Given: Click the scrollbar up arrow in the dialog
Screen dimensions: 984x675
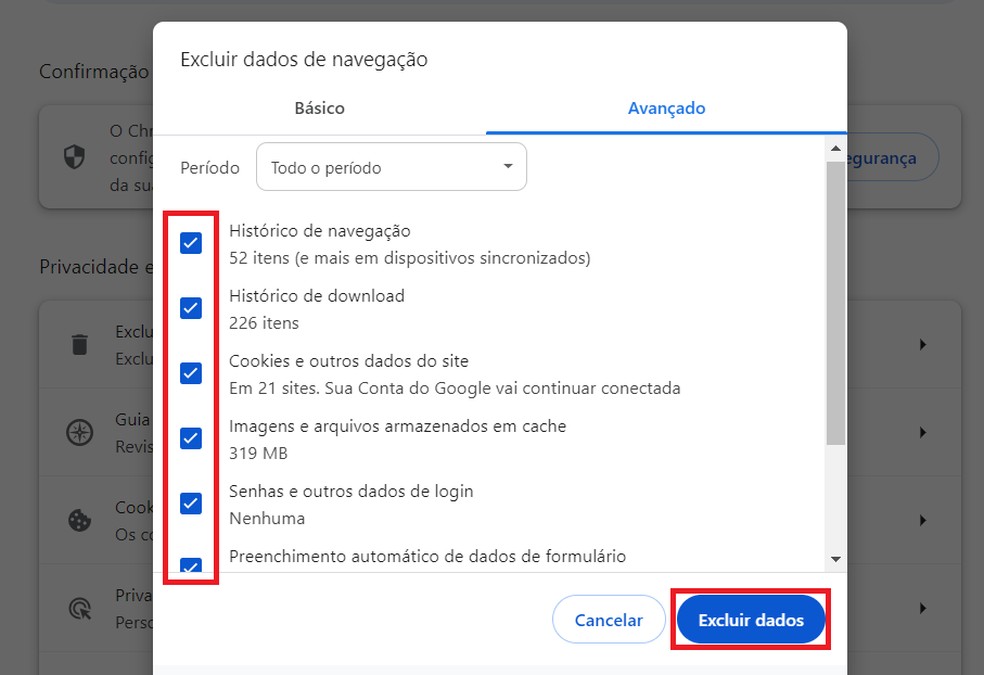Looking at the screenshot, I should pyautogui.click(x=835, y=148).
